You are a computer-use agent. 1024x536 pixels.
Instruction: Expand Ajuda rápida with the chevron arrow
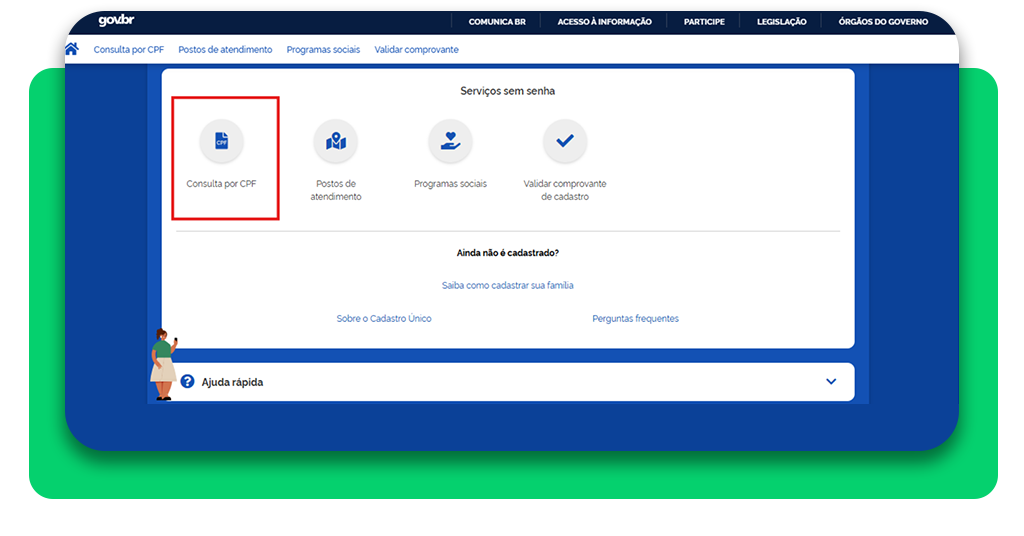click(831, 381)
